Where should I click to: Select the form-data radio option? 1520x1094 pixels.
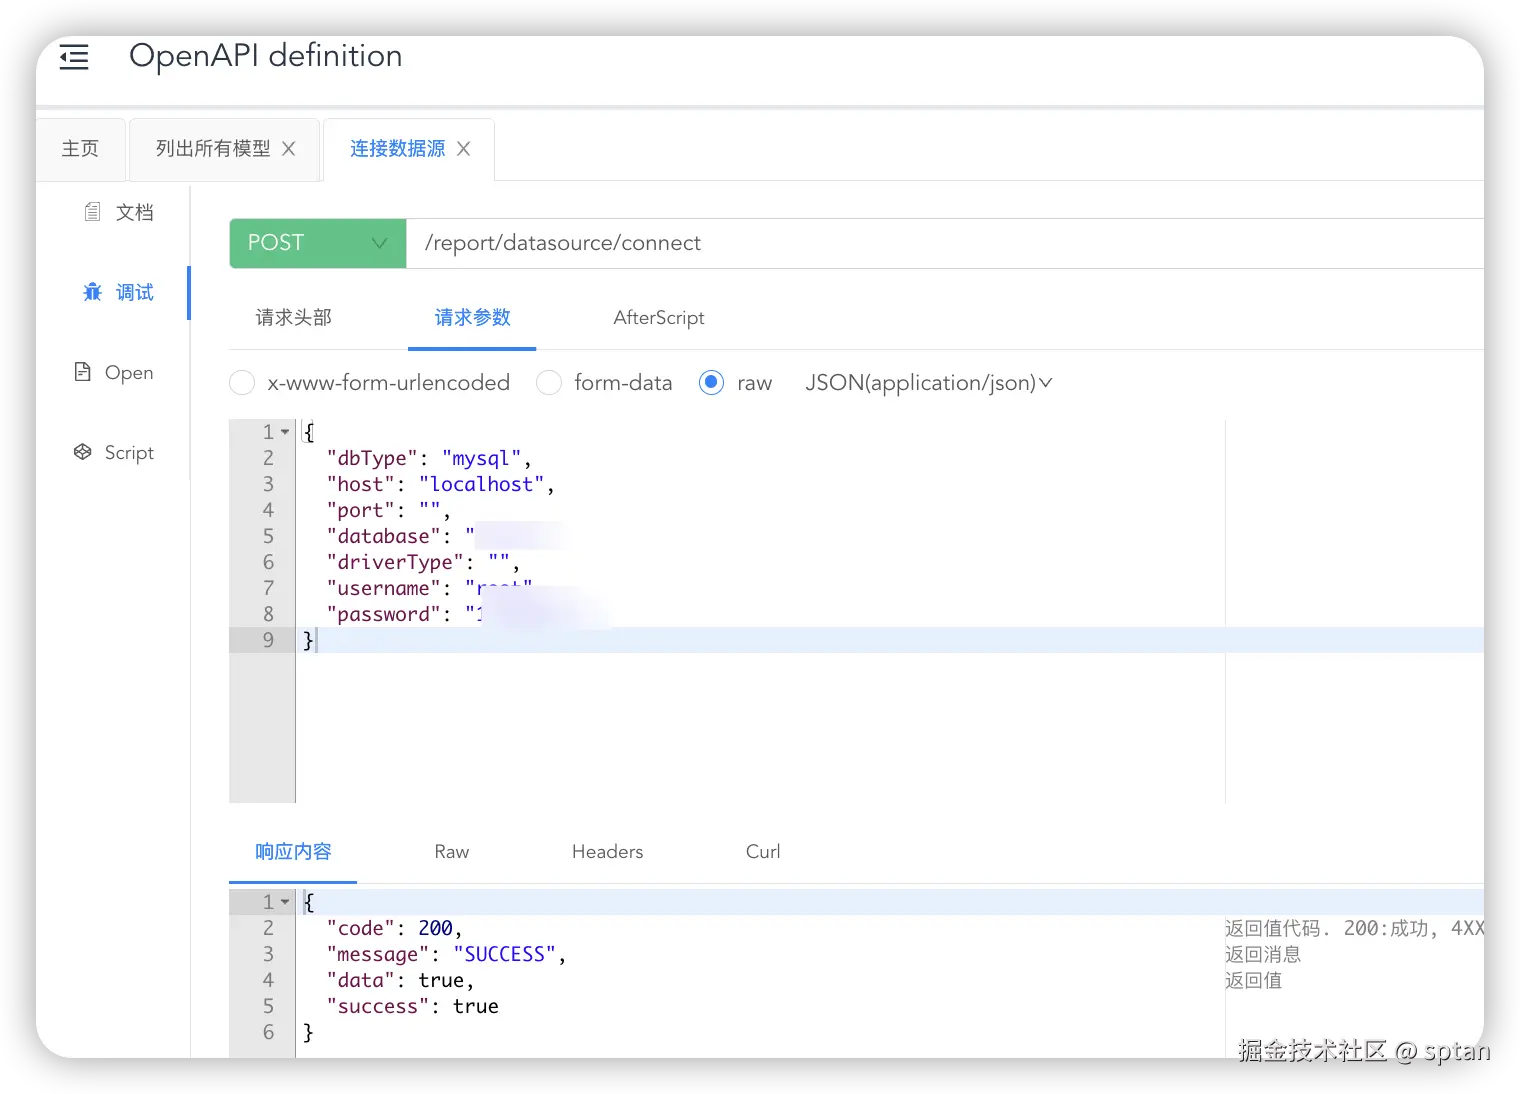[549, 383]
